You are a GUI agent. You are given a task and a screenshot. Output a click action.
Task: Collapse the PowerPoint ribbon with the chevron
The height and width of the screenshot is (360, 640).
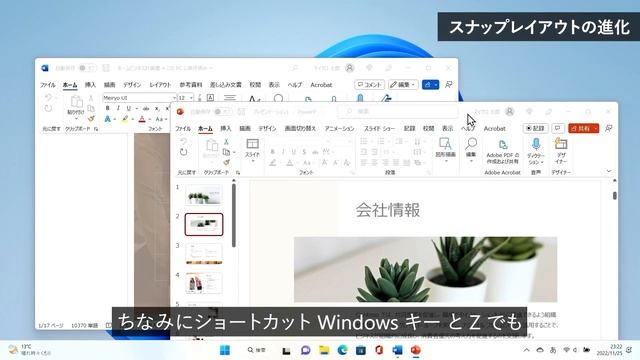609,171
